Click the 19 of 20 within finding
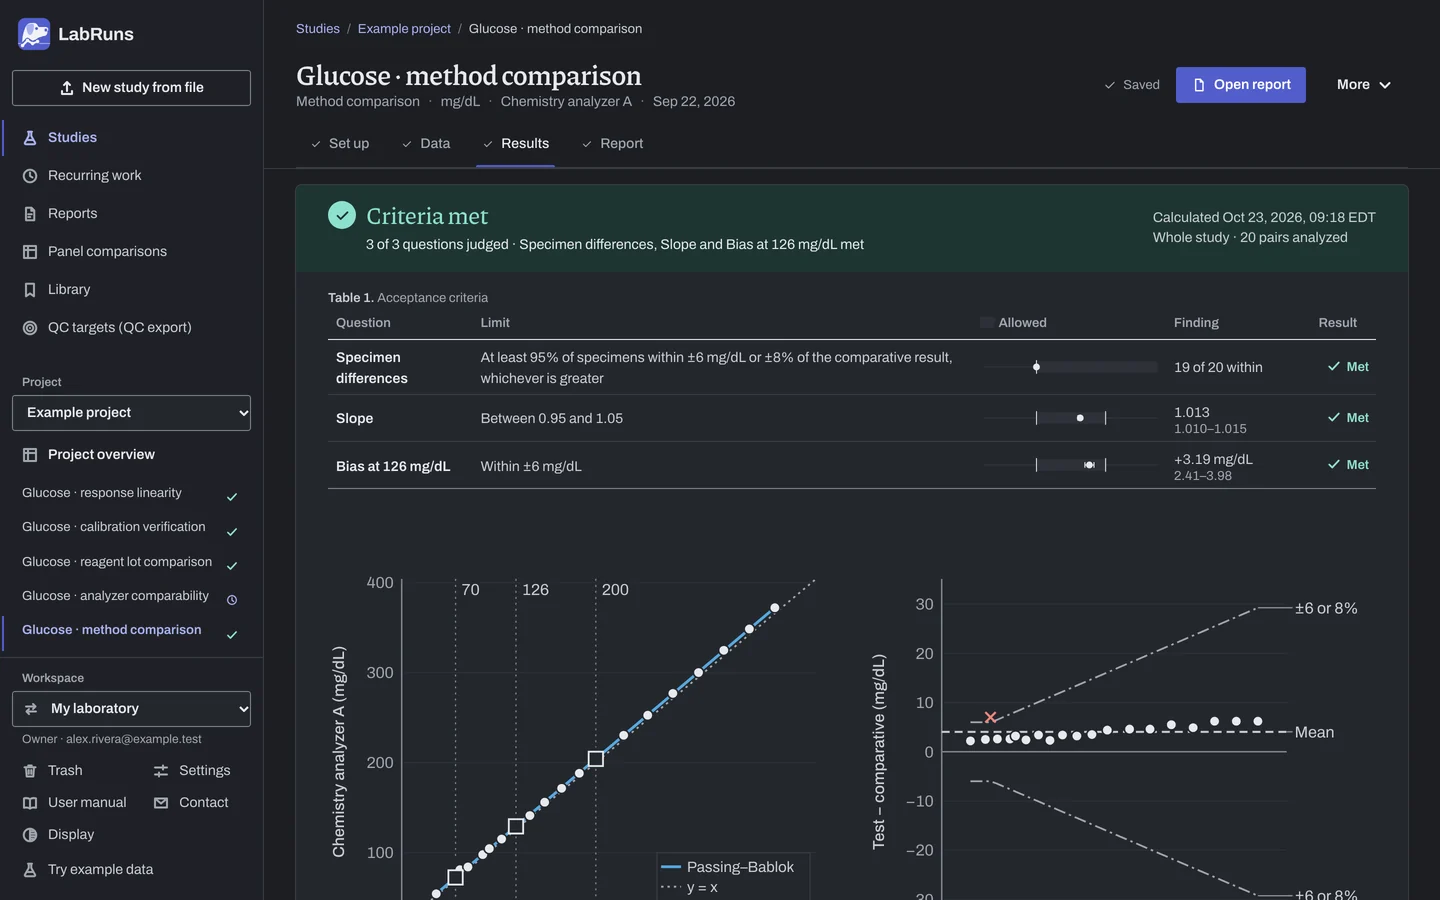Viewport: 1440px width, 900px height. pyautogui.click(x=1218, y=367)
